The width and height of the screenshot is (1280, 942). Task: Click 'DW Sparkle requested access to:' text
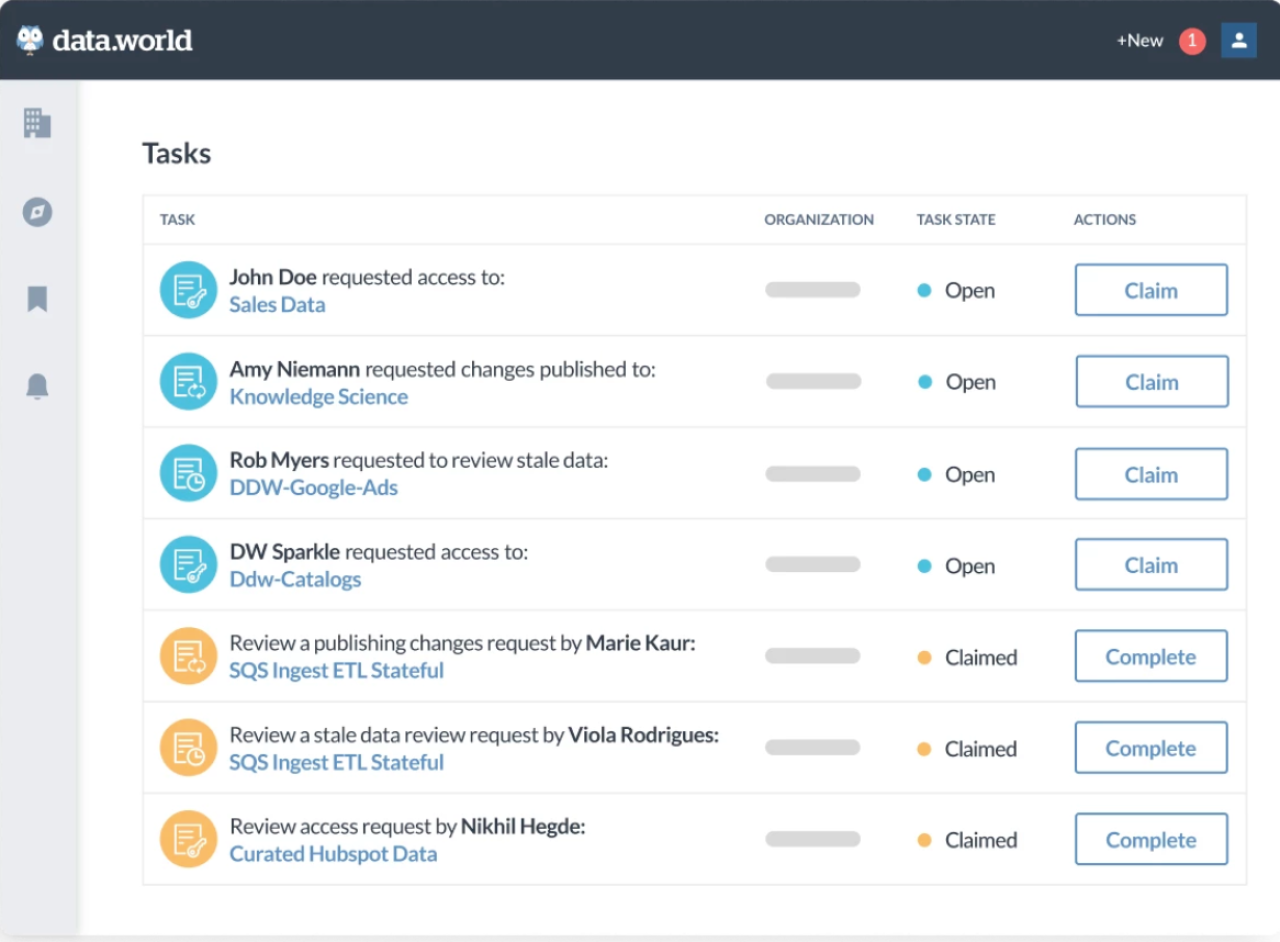pyautogui.click(x=378, y=552)
